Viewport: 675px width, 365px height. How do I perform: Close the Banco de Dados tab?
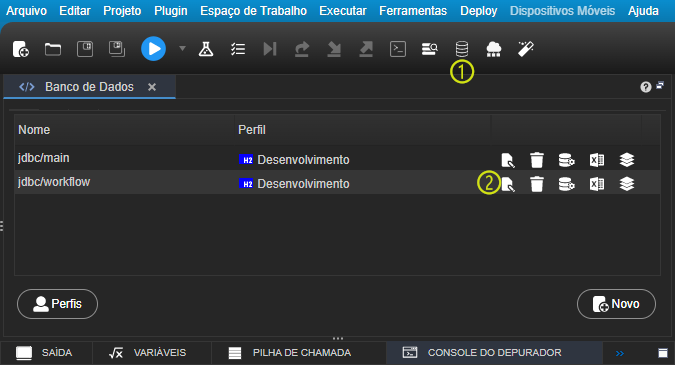[152, 87]
